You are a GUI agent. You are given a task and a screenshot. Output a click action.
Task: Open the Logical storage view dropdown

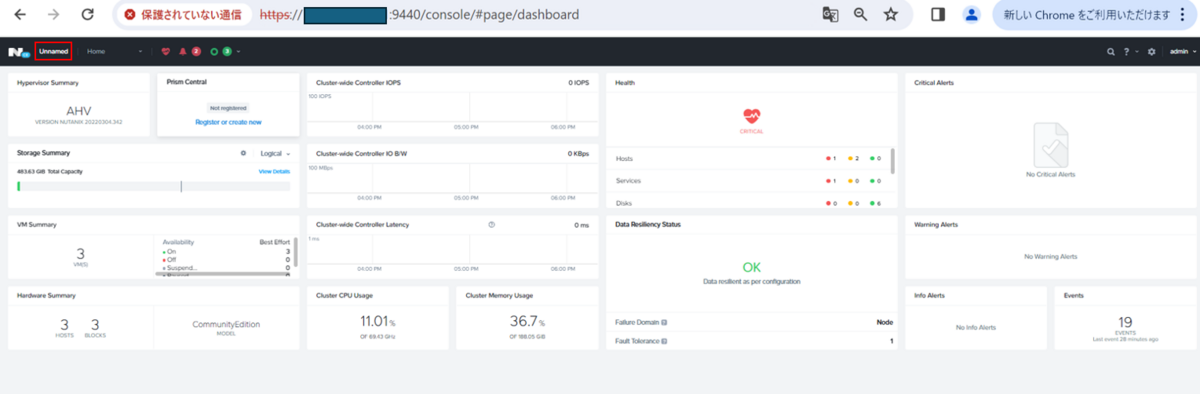[275, 153]
